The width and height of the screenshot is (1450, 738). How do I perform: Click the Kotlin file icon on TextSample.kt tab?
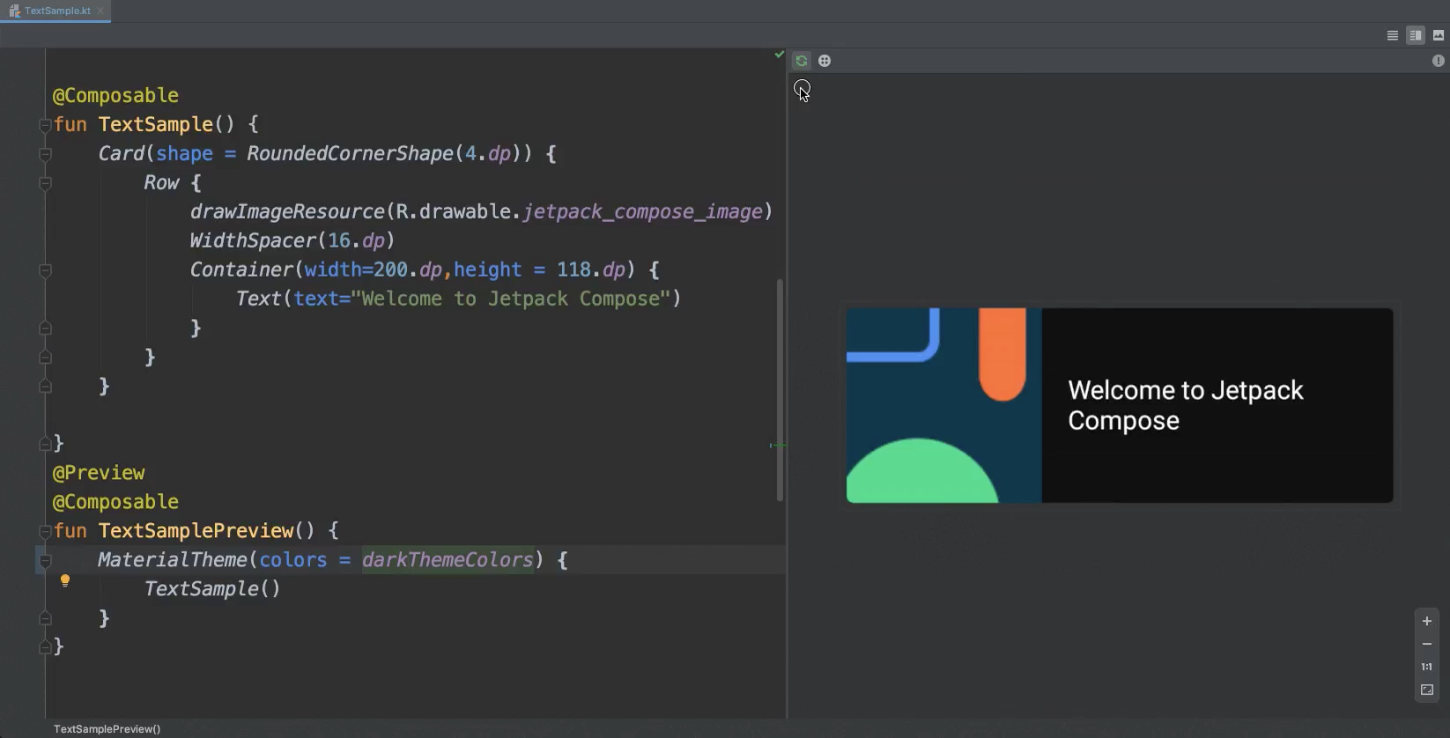pyautogui.click(x=14, y=11)
